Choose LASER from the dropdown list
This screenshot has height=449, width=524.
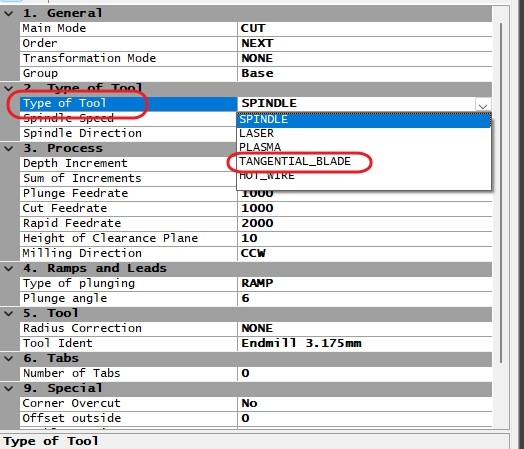tap(364, 134)
